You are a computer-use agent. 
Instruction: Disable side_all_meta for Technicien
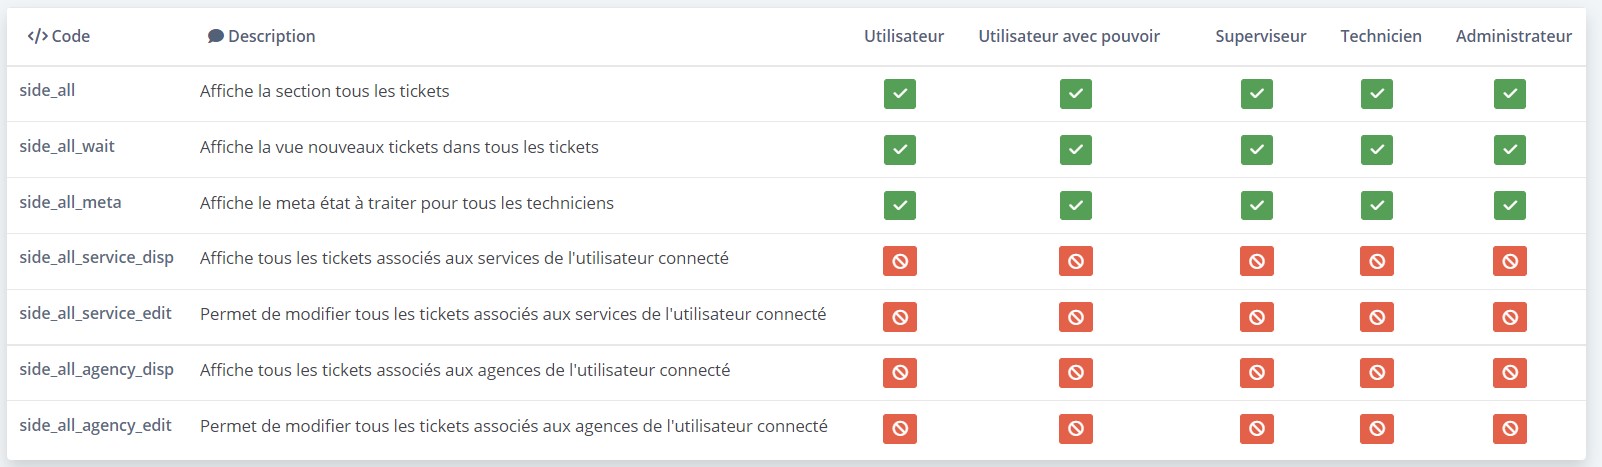1377,206
